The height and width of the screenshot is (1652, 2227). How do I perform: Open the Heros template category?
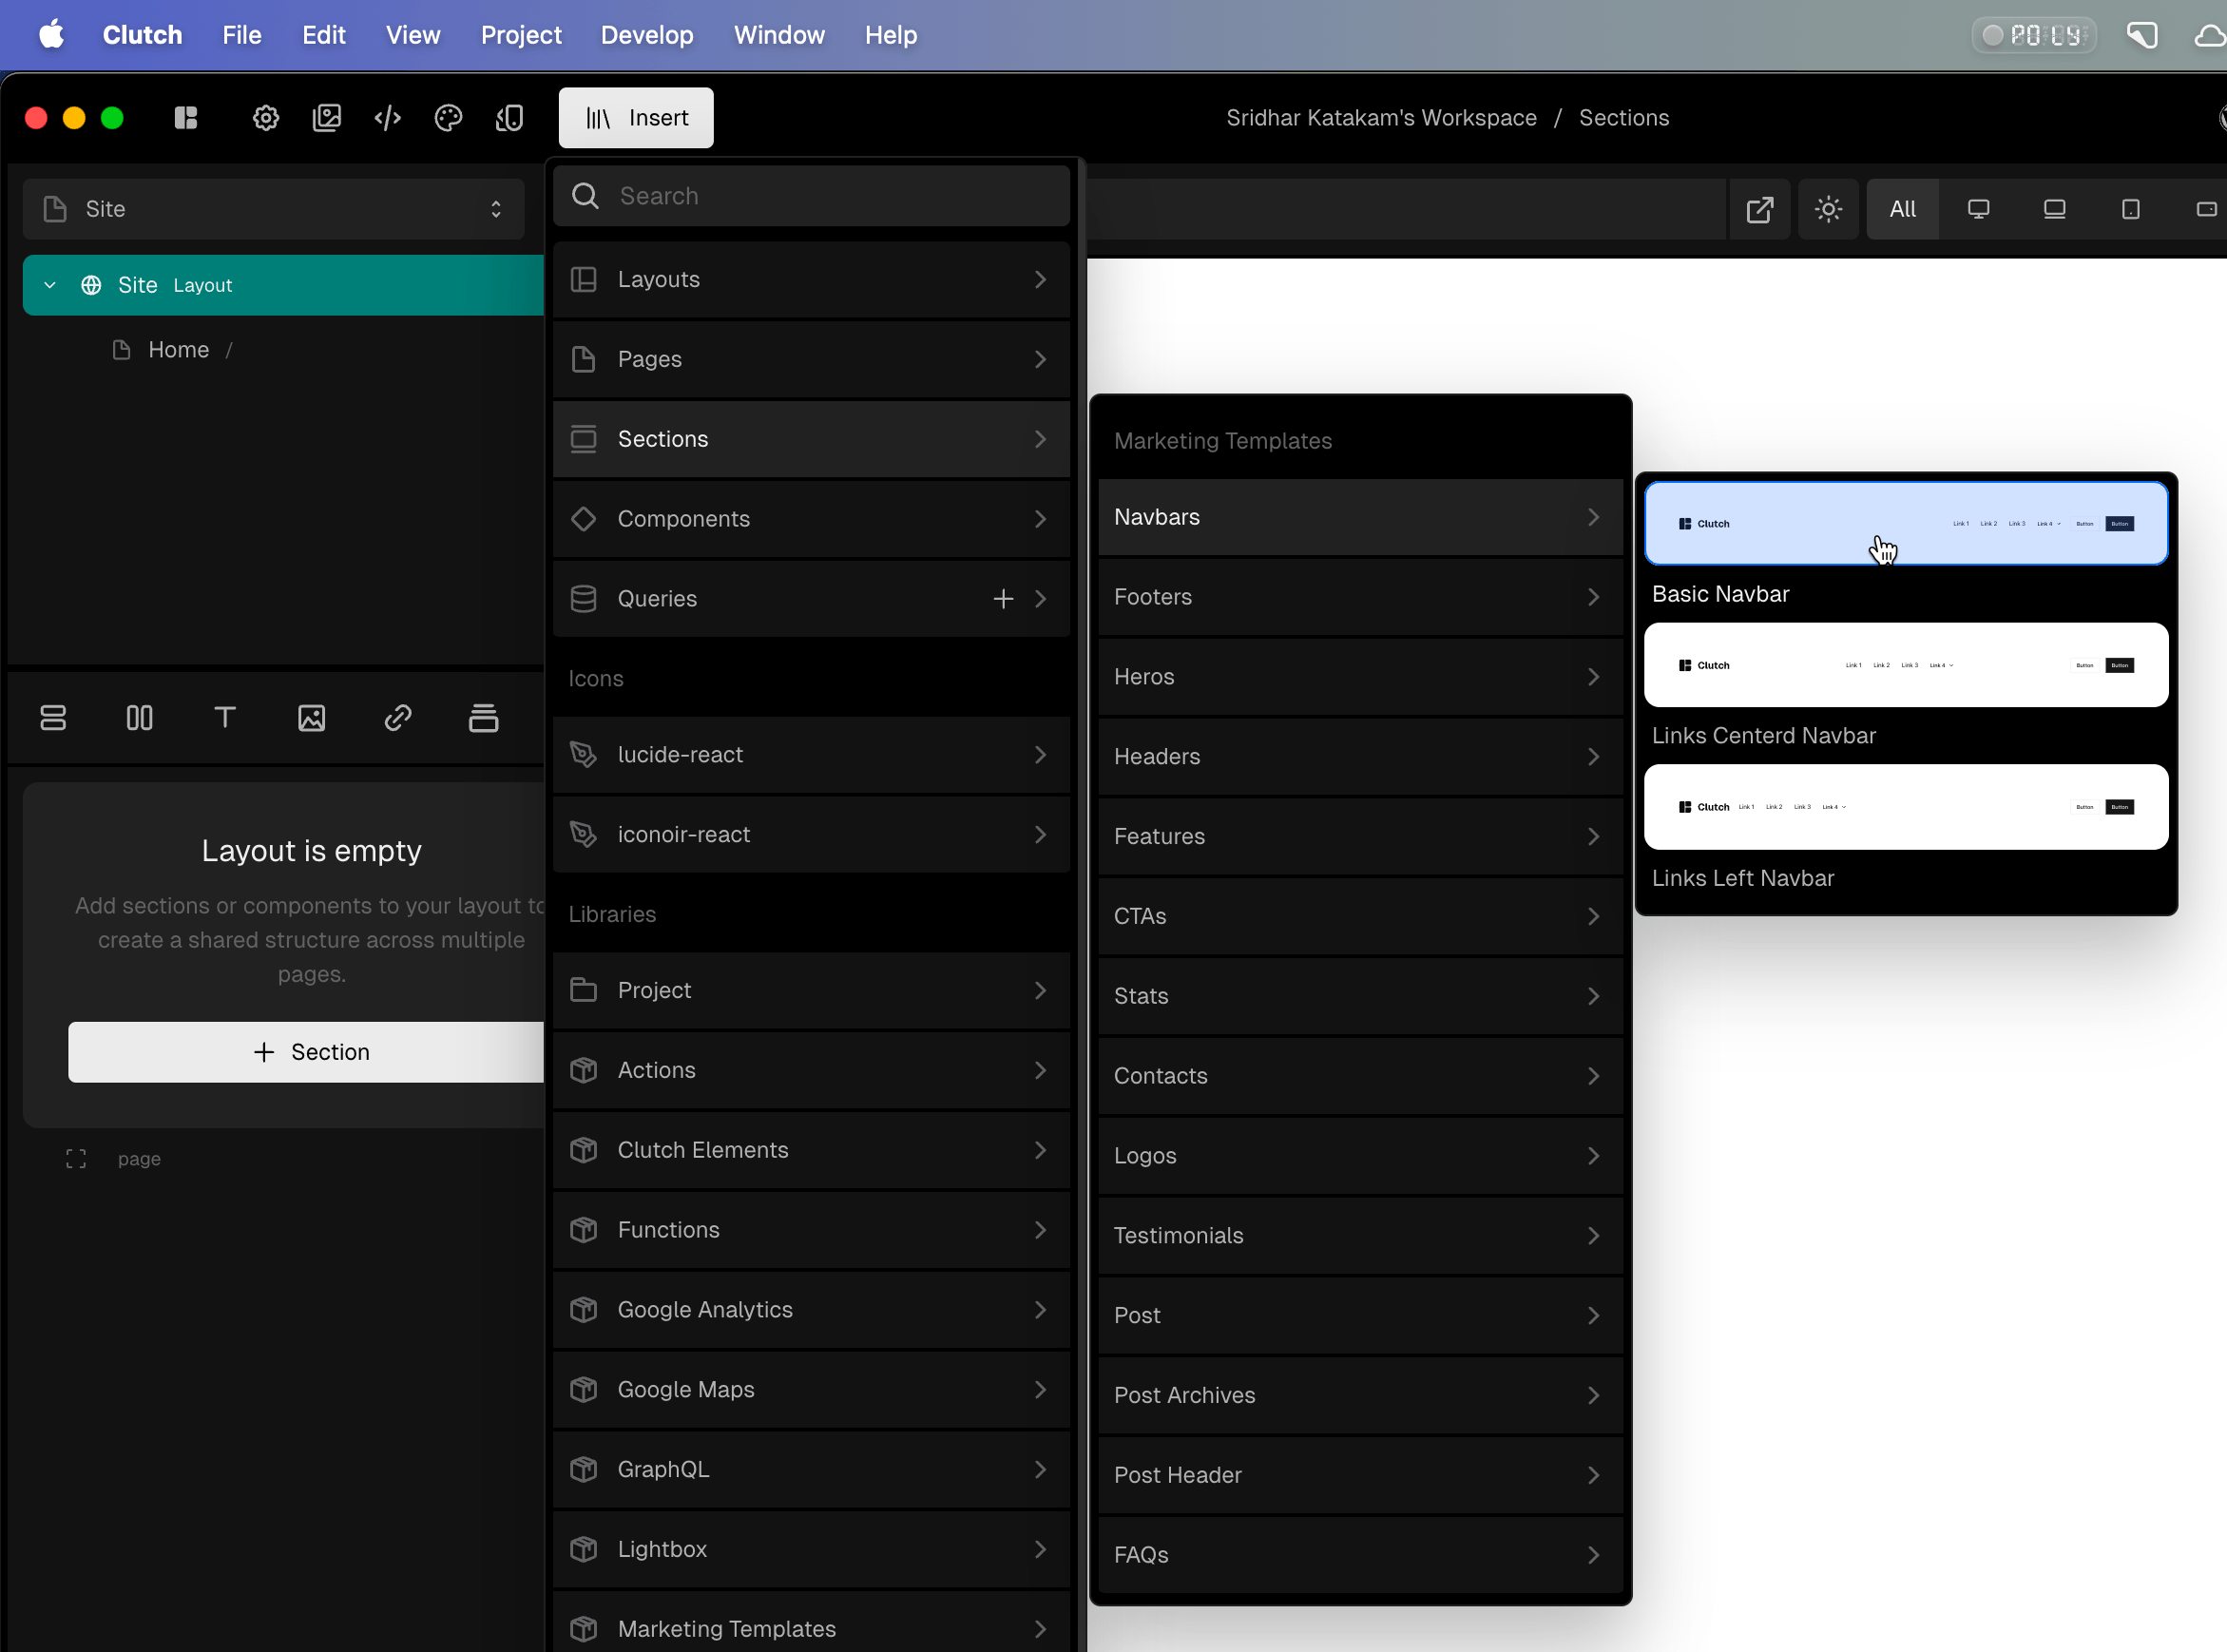pyautogui.click(x=1360, y=677)
